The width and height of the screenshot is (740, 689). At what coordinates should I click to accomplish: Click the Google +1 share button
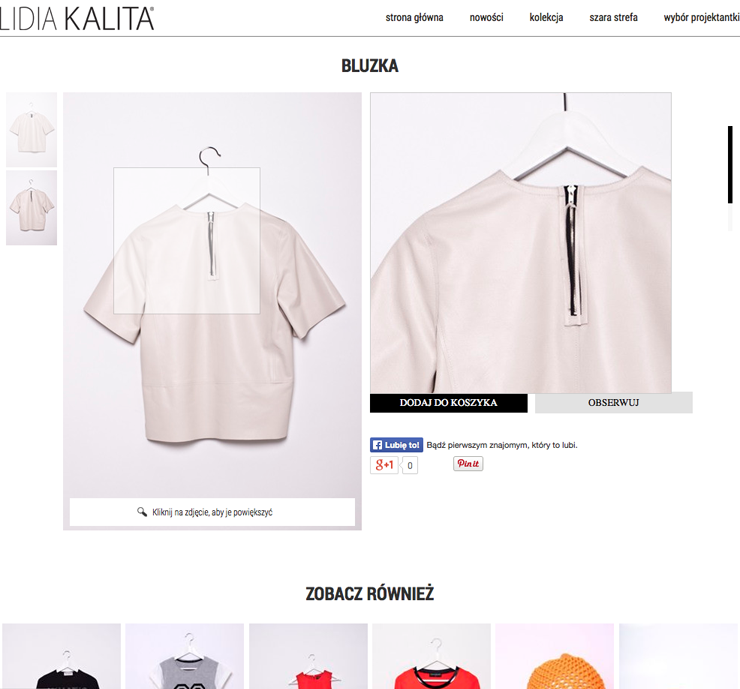coord(384,465)
